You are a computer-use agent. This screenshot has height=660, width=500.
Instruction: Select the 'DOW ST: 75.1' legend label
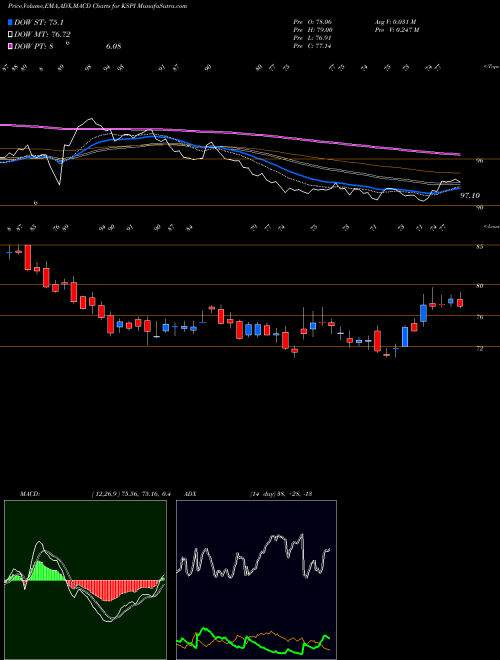click(39, 22)
